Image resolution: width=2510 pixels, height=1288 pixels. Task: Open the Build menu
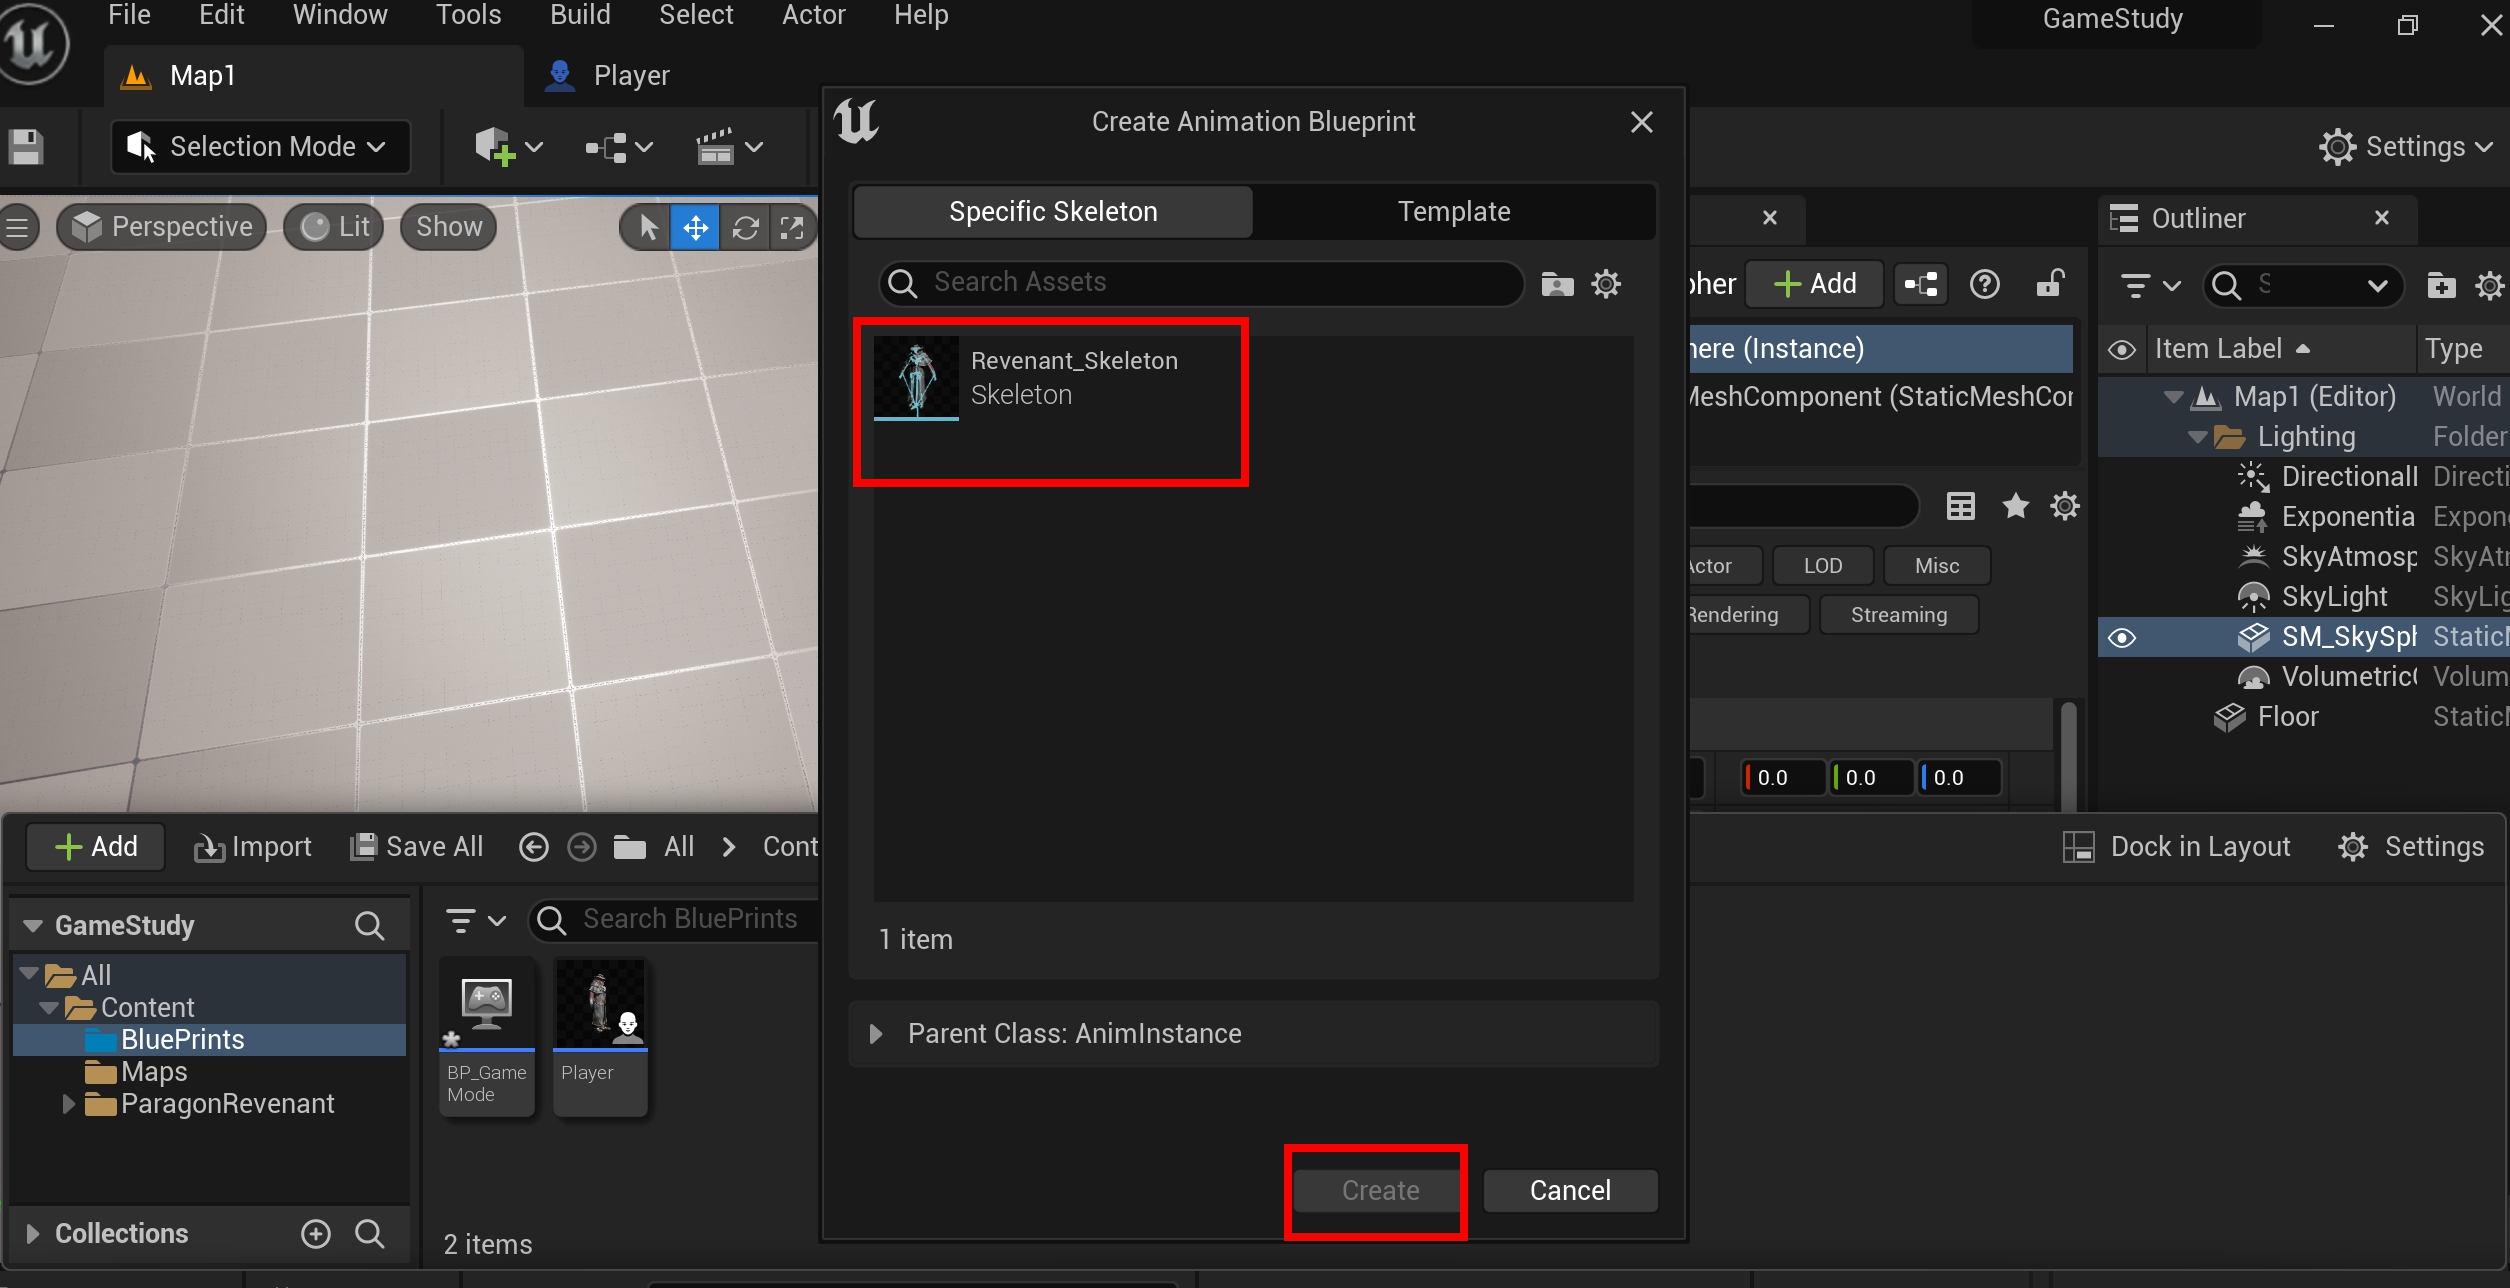point(580,15)
